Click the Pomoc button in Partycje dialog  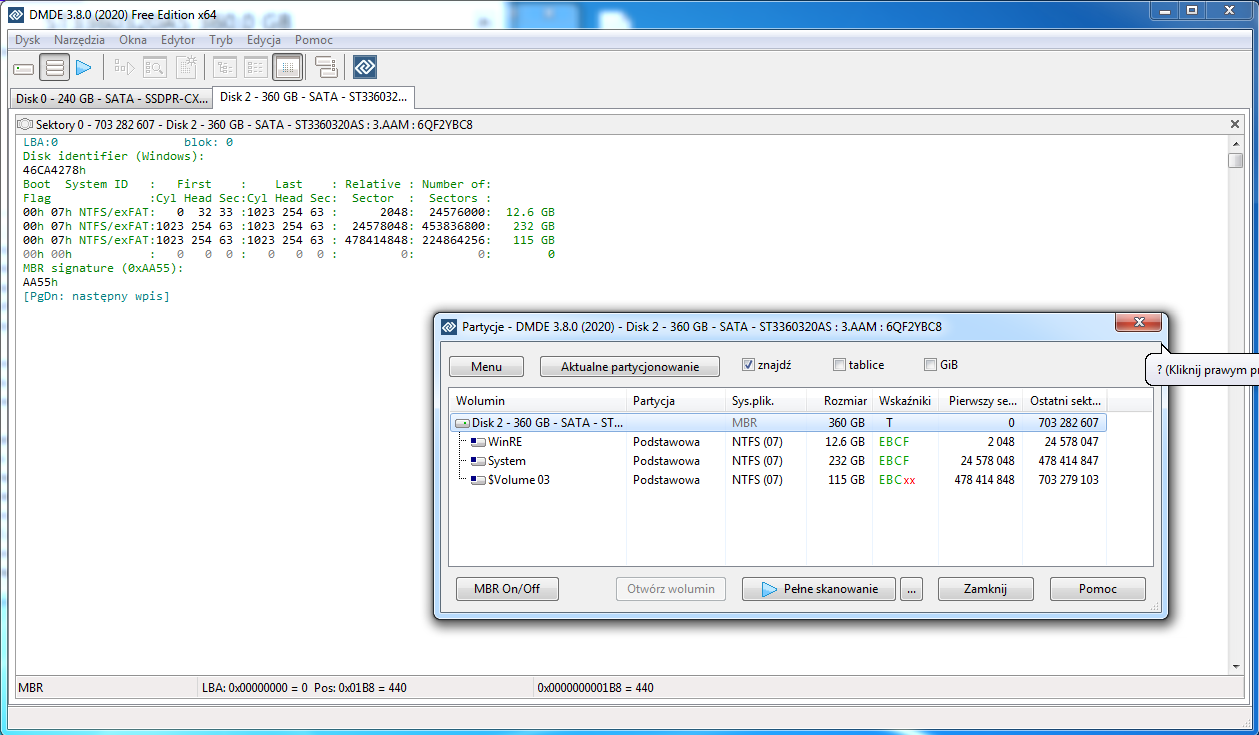(x=1098, y=589)
